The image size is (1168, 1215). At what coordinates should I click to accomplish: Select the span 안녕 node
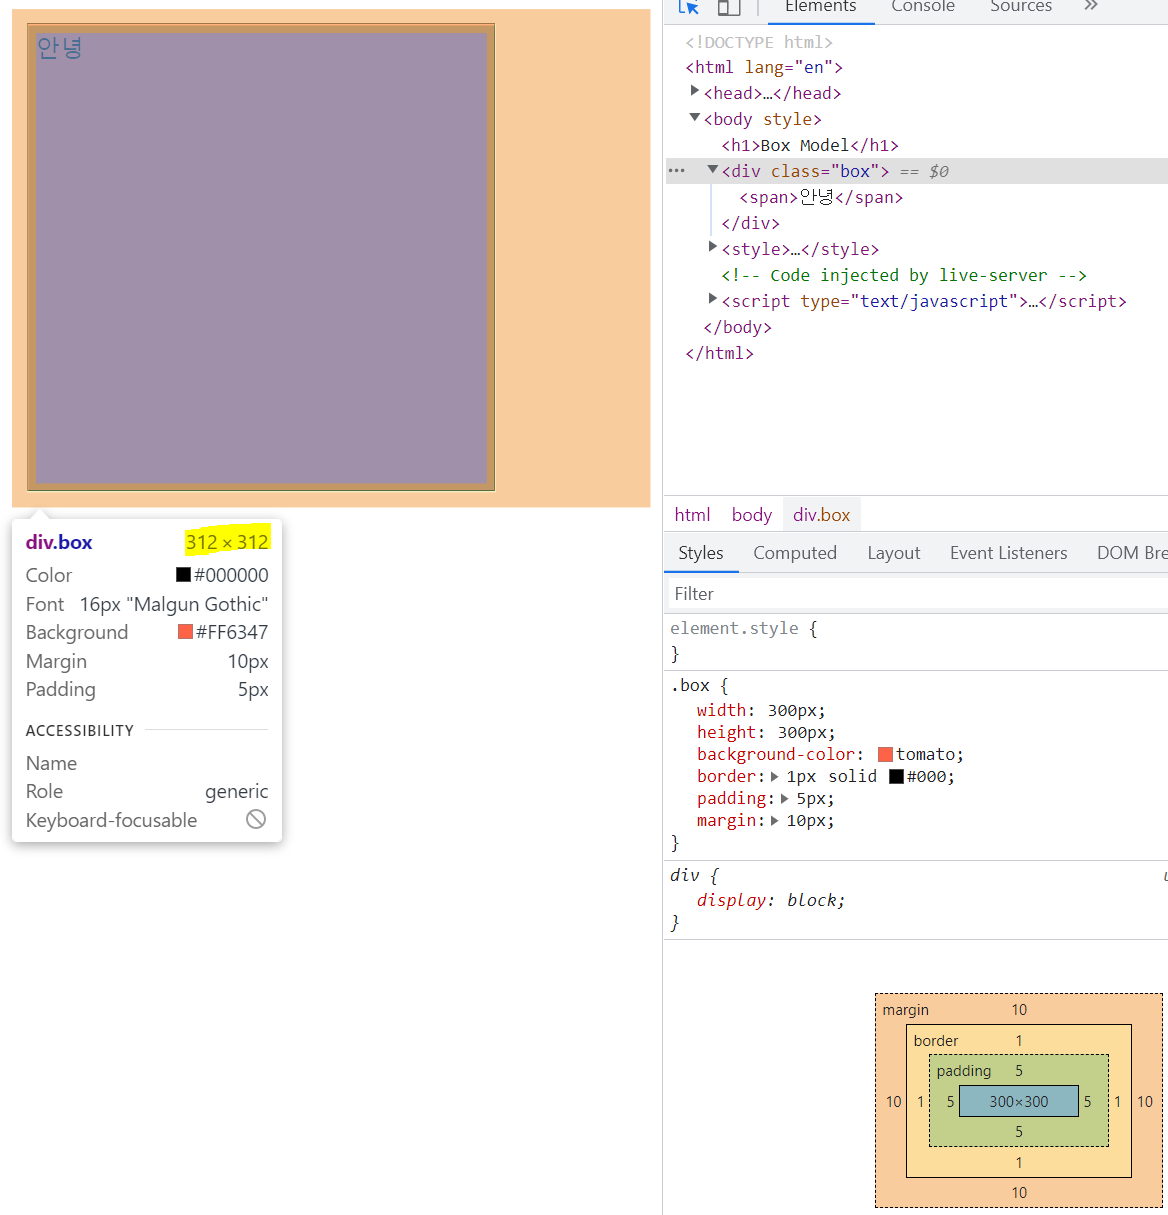[x=821, y=197]
